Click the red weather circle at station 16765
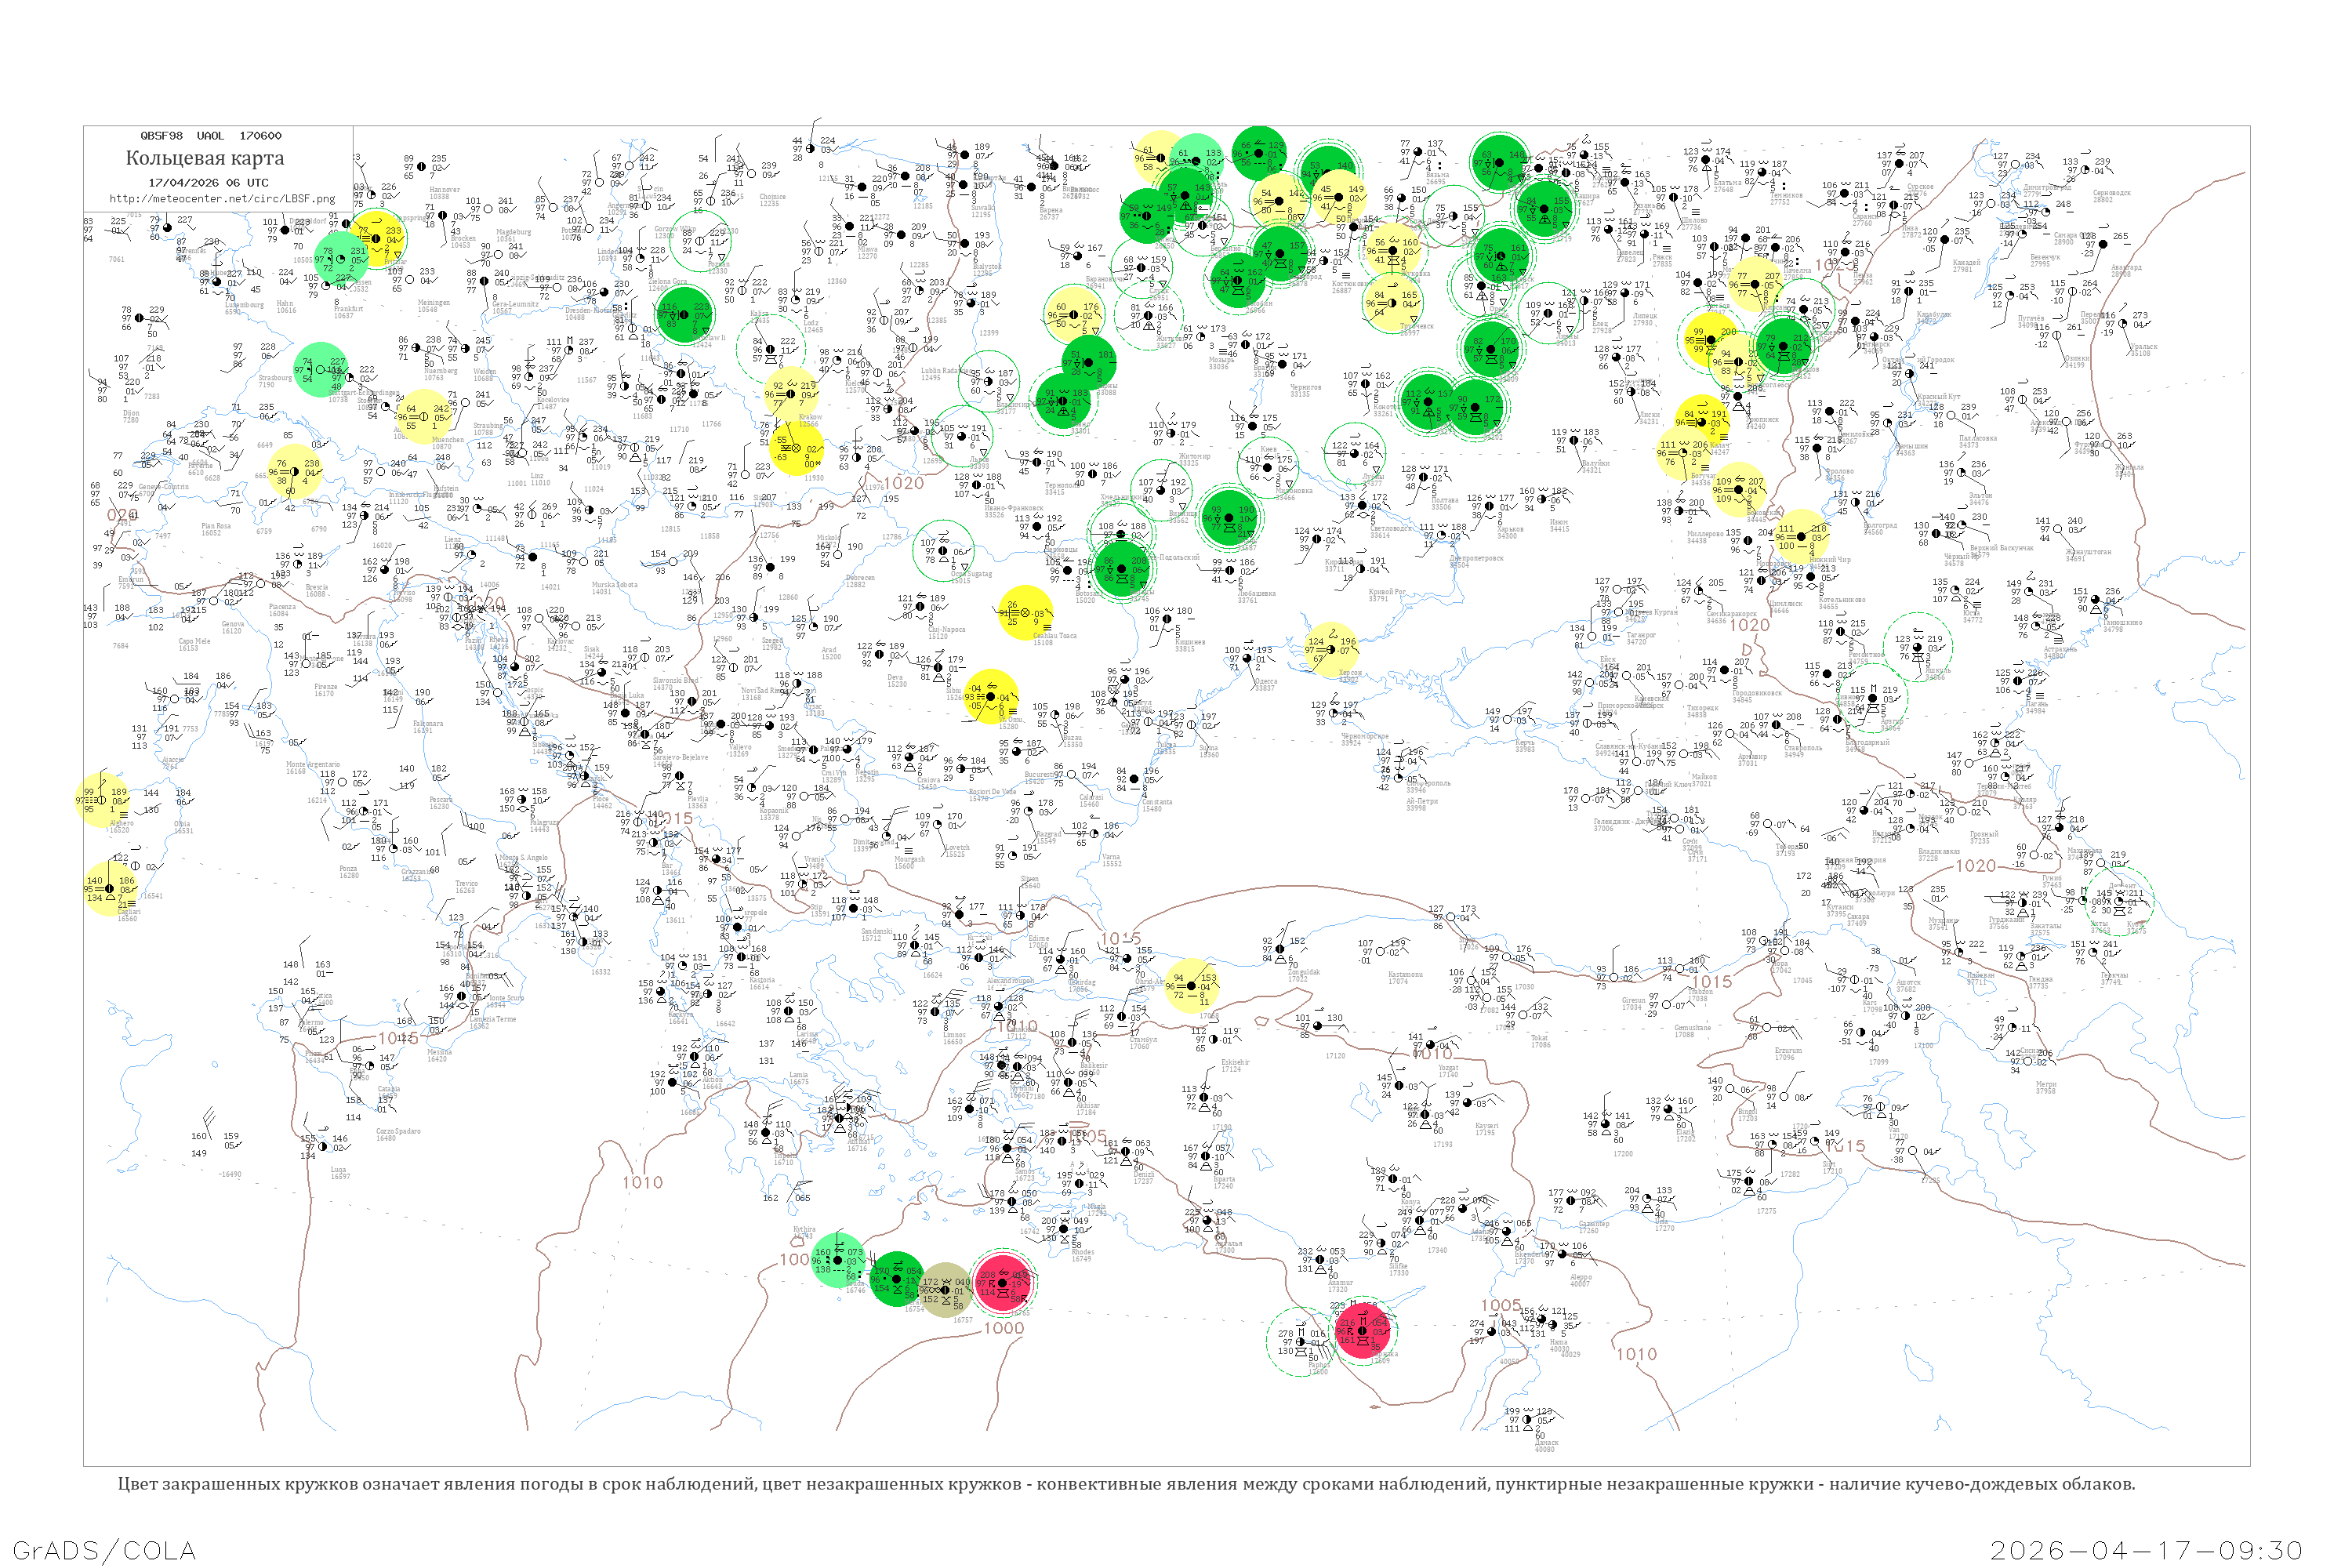Image resolution: width=2352 pixels, height=1568 pixels. 1002,1282
